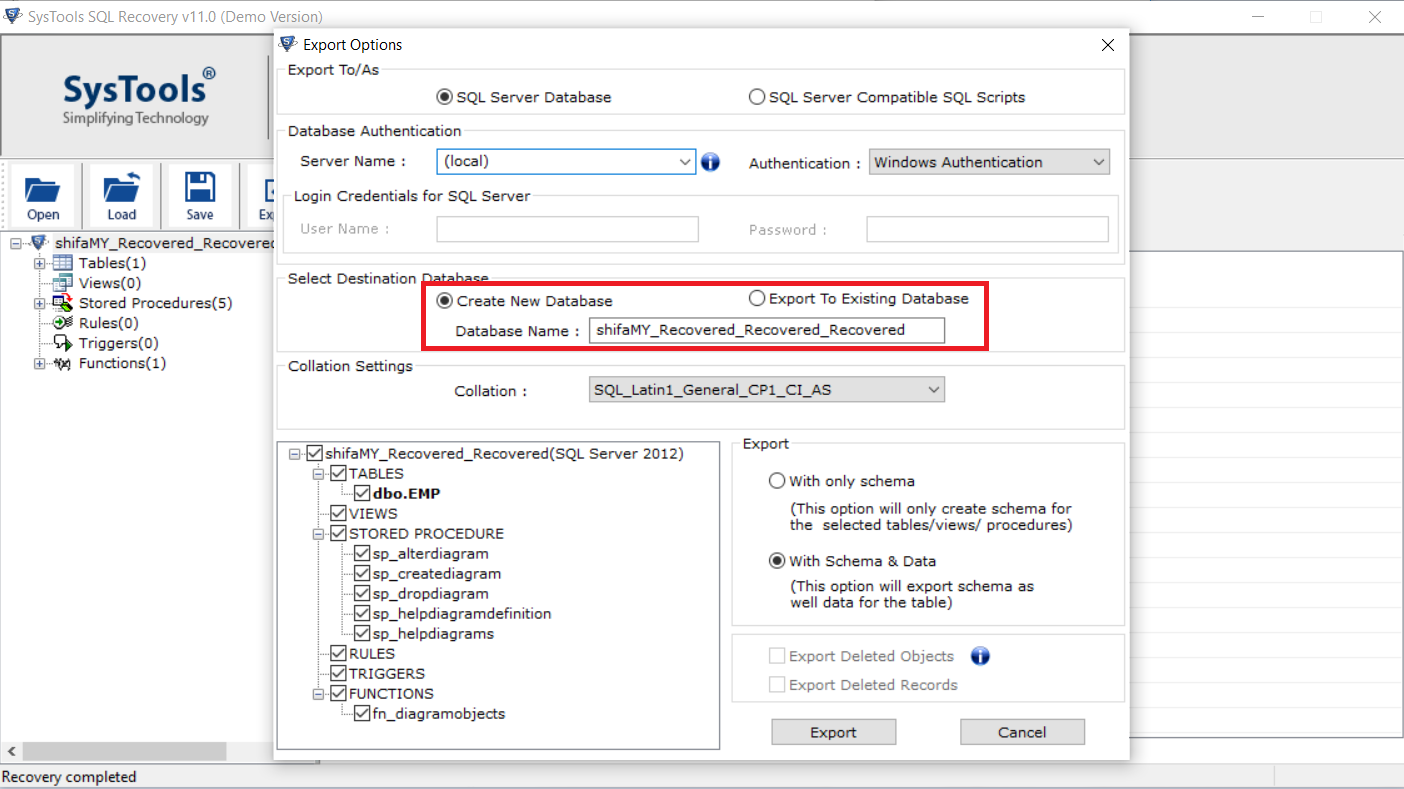The width and height of the screenshot is (1404, 789).
Task: Click the Cancel button
Action: pos(1022,732)
